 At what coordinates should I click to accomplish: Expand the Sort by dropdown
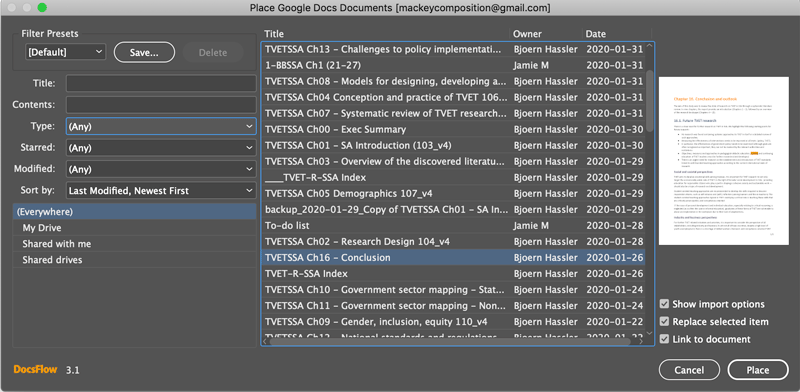[161, 190]
